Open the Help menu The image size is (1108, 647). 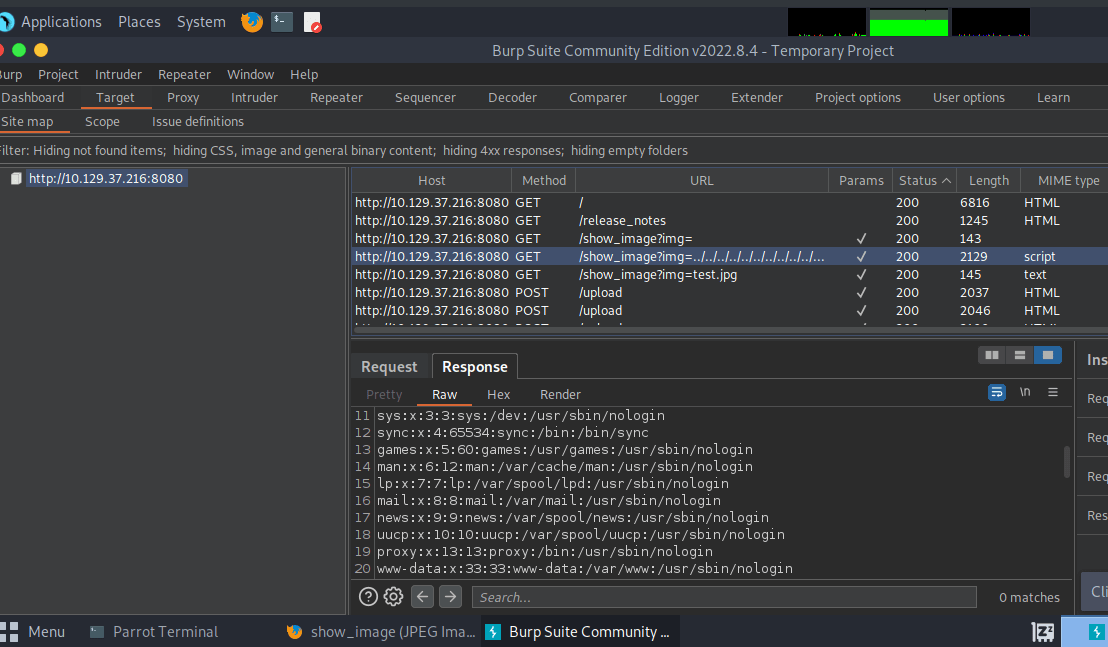click(304, 74)
